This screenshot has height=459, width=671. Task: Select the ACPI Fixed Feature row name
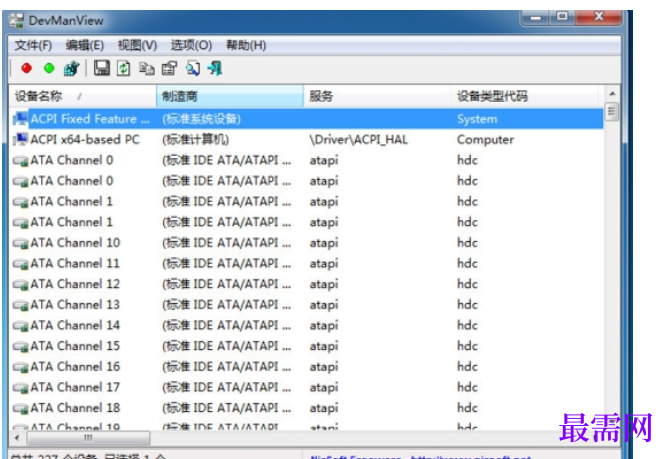90,119
